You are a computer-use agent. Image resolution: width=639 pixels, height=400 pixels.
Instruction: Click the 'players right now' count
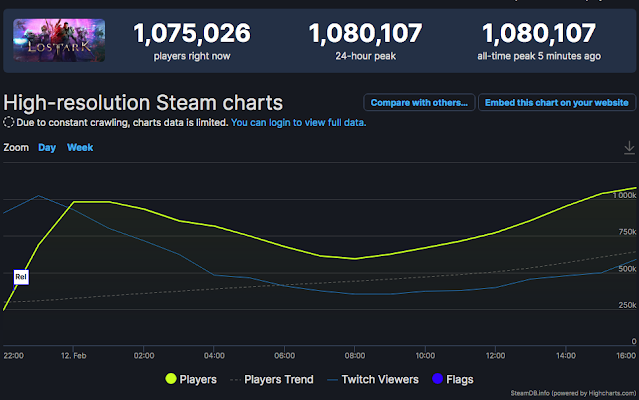pyautogui.click(x=191, y=34)
